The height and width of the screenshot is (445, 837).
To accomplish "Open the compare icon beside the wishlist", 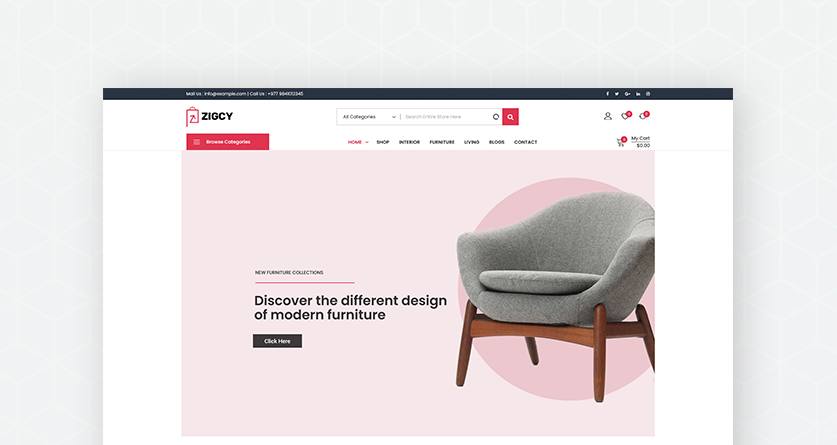I will (x=644, y=116).
